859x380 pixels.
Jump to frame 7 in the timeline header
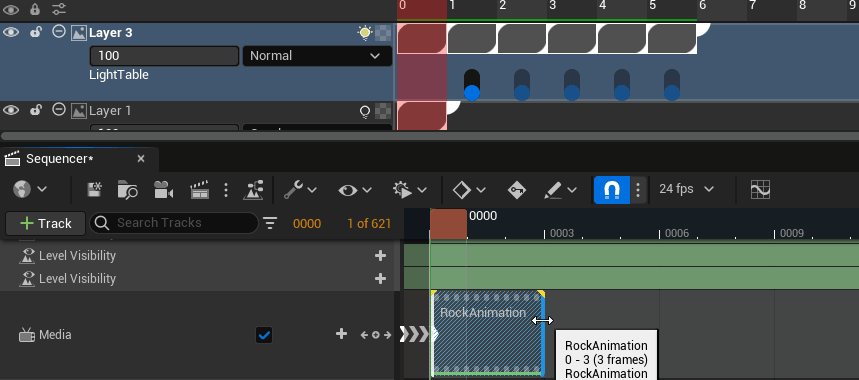[752, 6]
